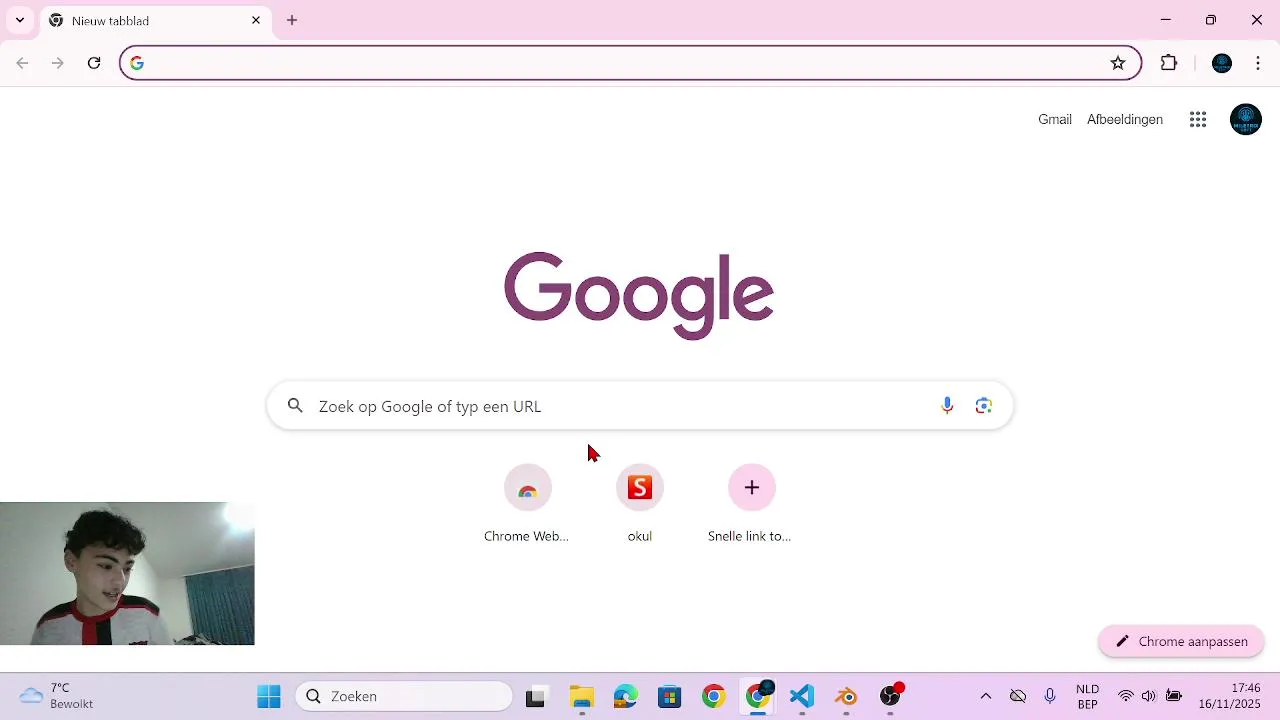
Task: Click the Google search box
Action: [x=640, y=406]
